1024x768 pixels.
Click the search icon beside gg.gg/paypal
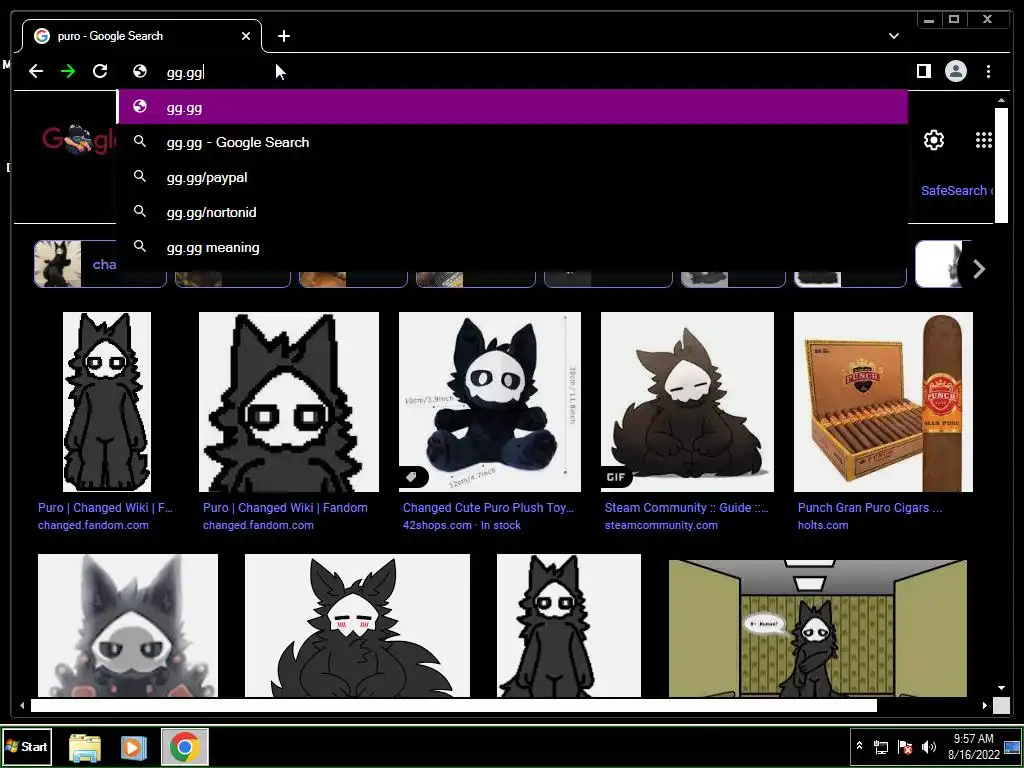140,176
